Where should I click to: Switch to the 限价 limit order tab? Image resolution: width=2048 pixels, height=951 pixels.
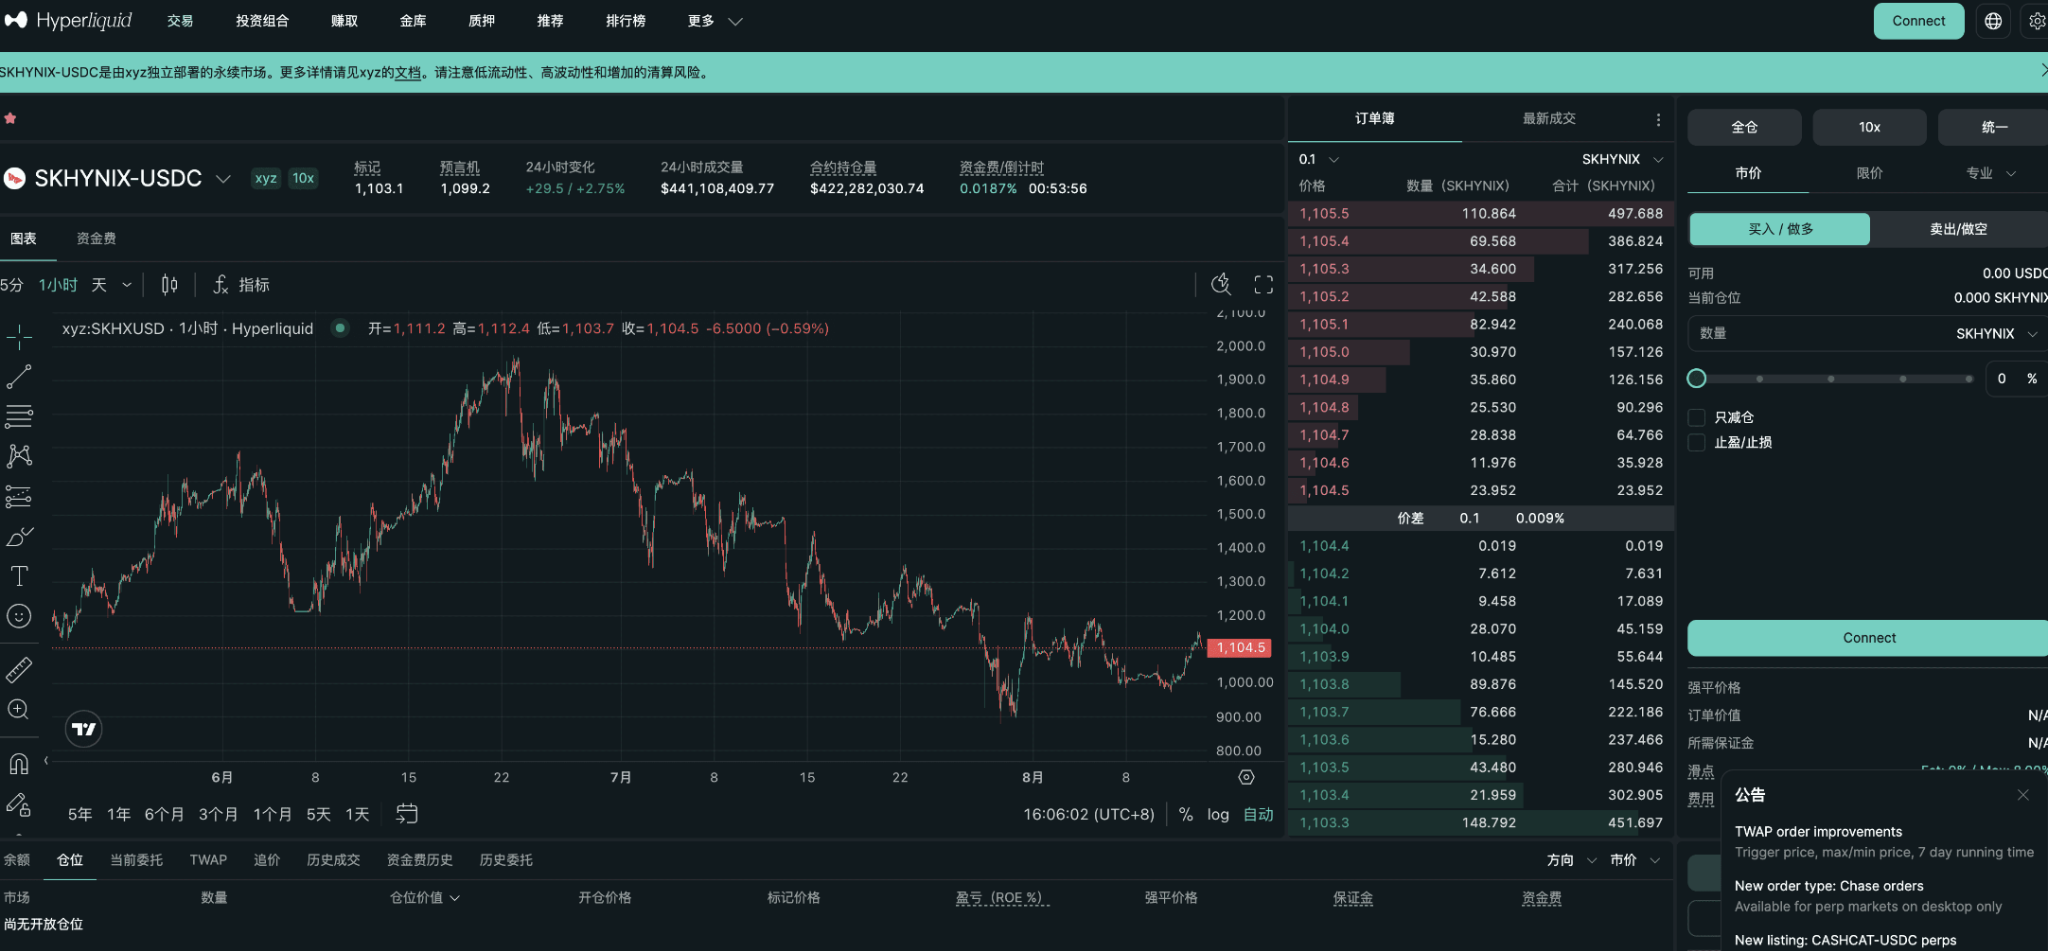[1869, 173]
